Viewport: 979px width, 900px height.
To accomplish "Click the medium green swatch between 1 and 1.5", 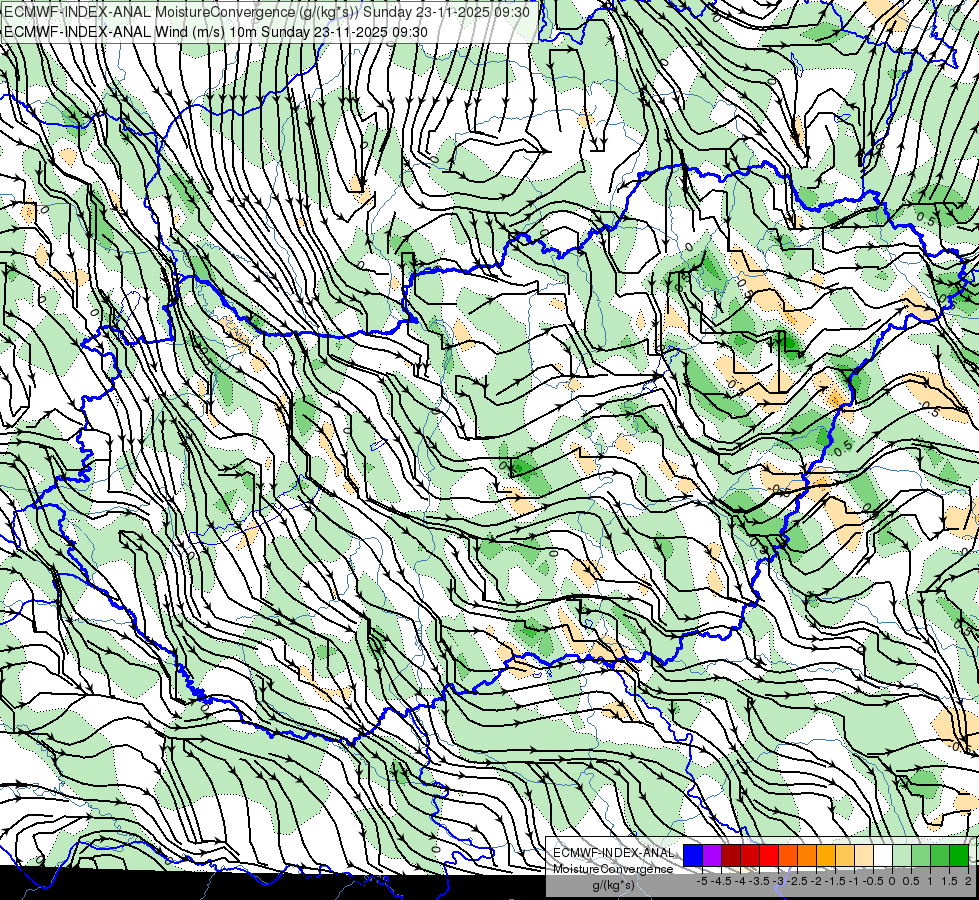I will 940,855.
